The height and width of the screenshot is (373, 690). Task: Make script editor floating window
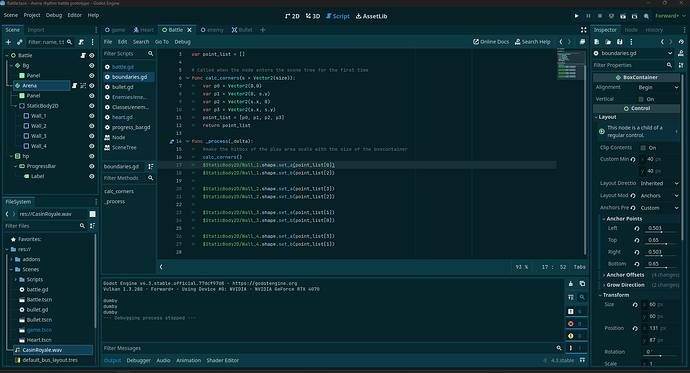point(582,42)
